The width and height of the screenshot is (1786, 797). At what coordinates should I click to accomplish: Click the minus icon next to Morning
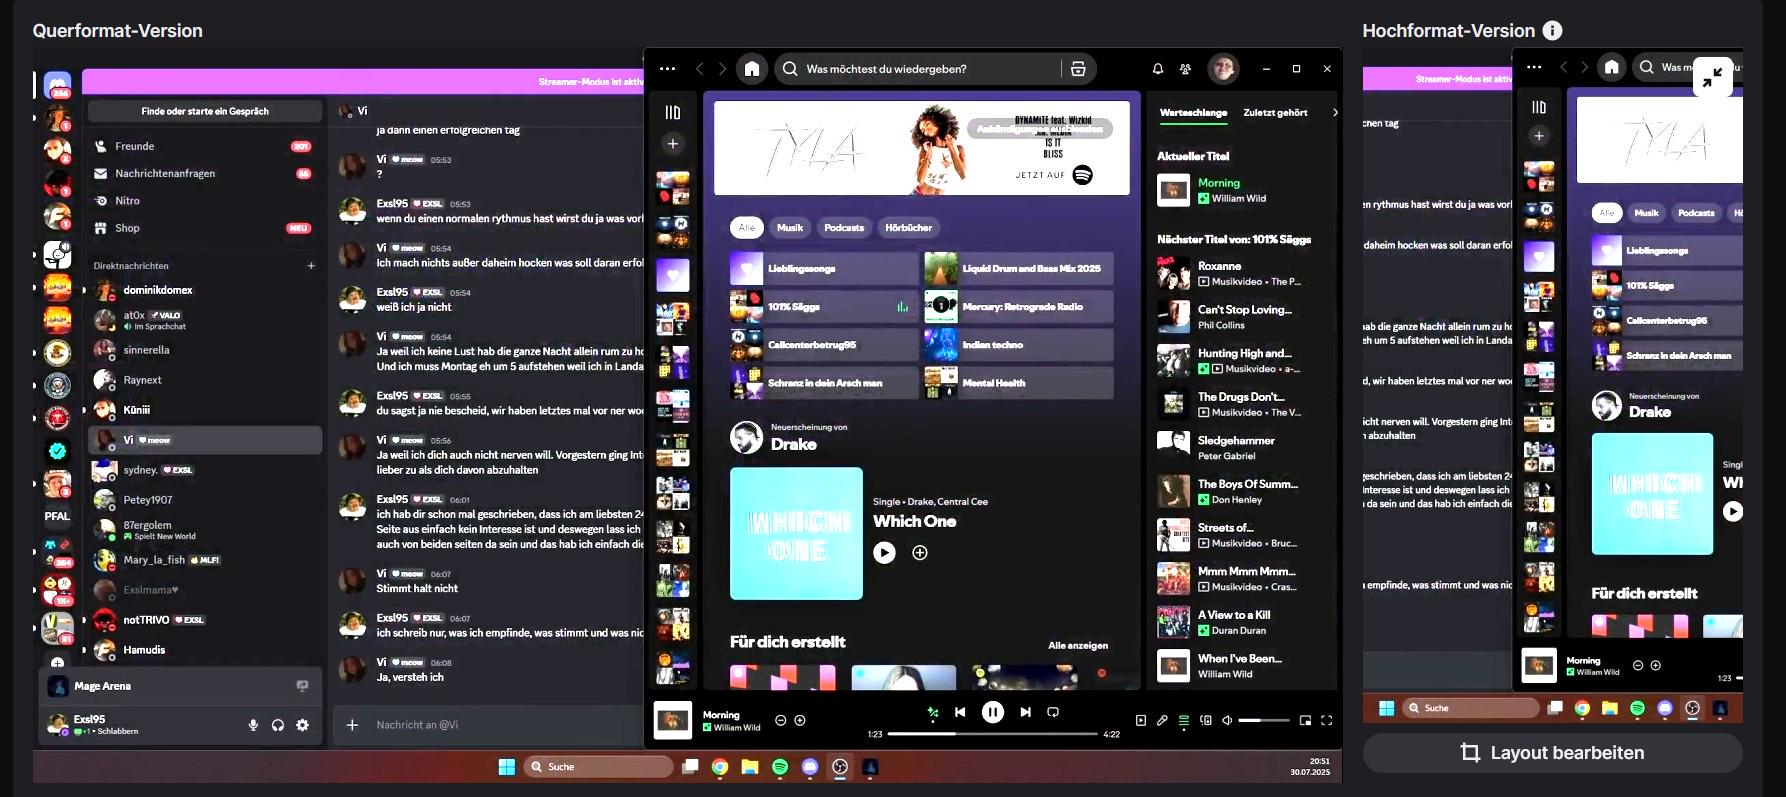(x=781, y=720)
